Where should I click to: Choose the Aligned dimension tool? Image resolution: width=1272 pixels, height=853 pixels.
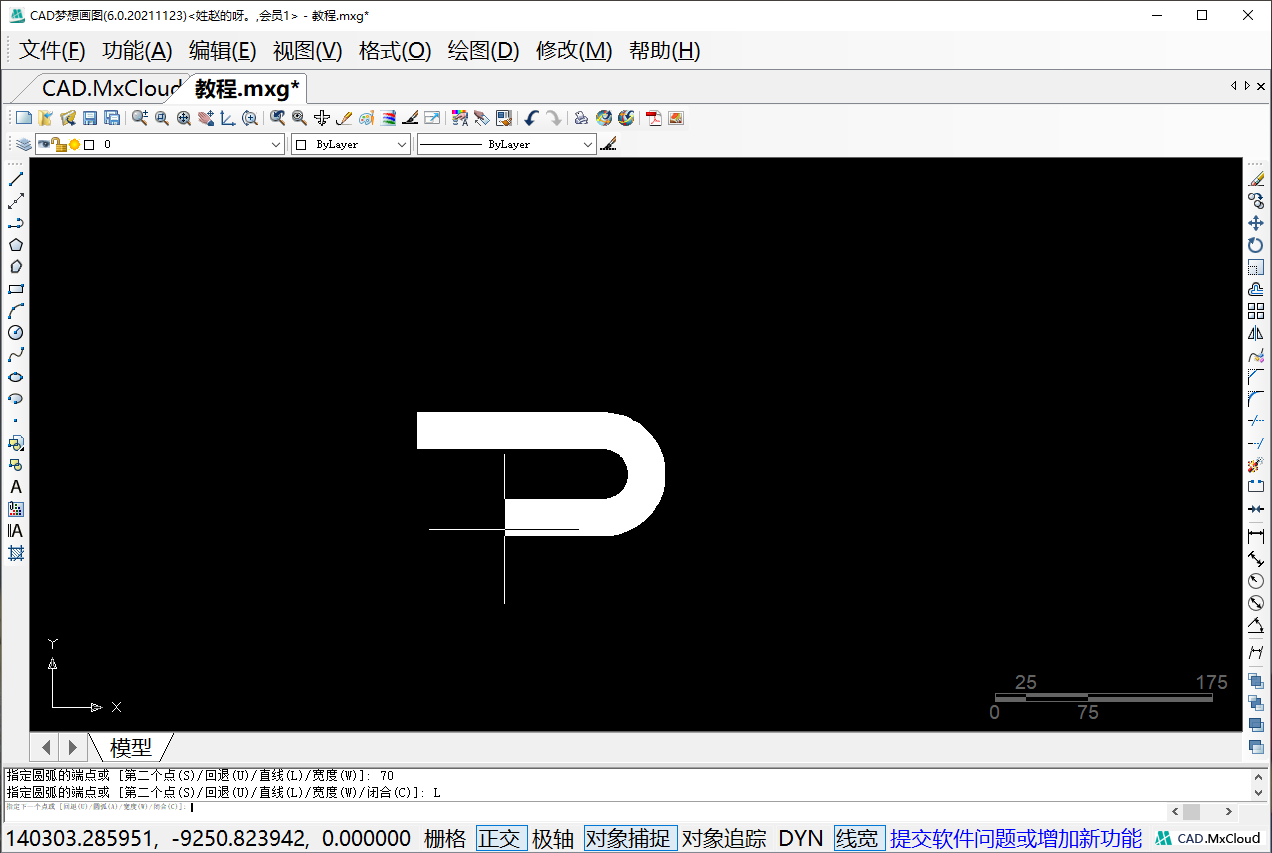[x=1256, y=559]
